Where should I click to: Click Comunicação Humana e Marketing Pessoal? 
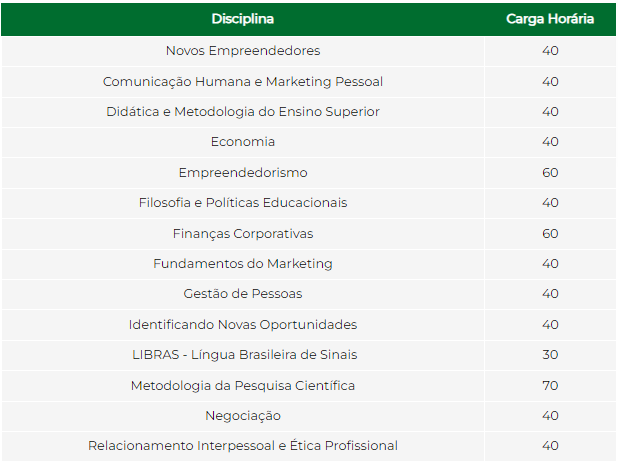pyautogui.click(x=243, y=81)
